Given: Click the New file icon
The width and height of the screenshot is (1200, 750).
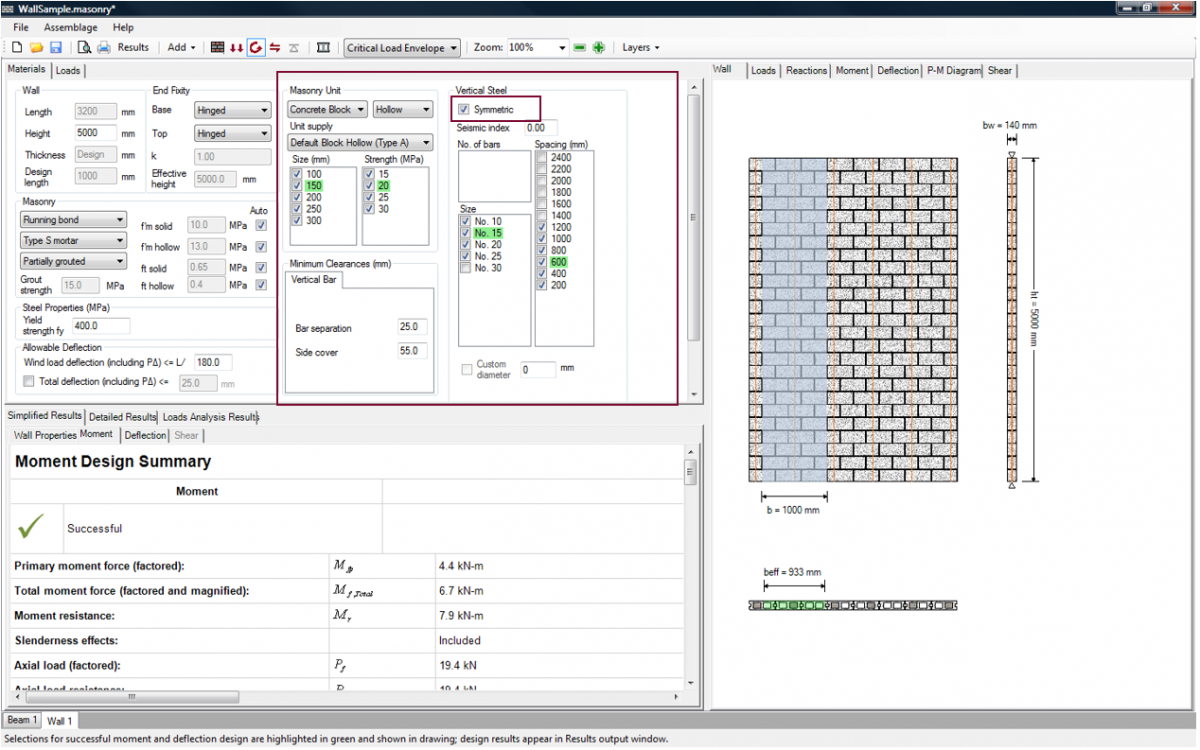Looking at the screenshot, I should point(17,47).
